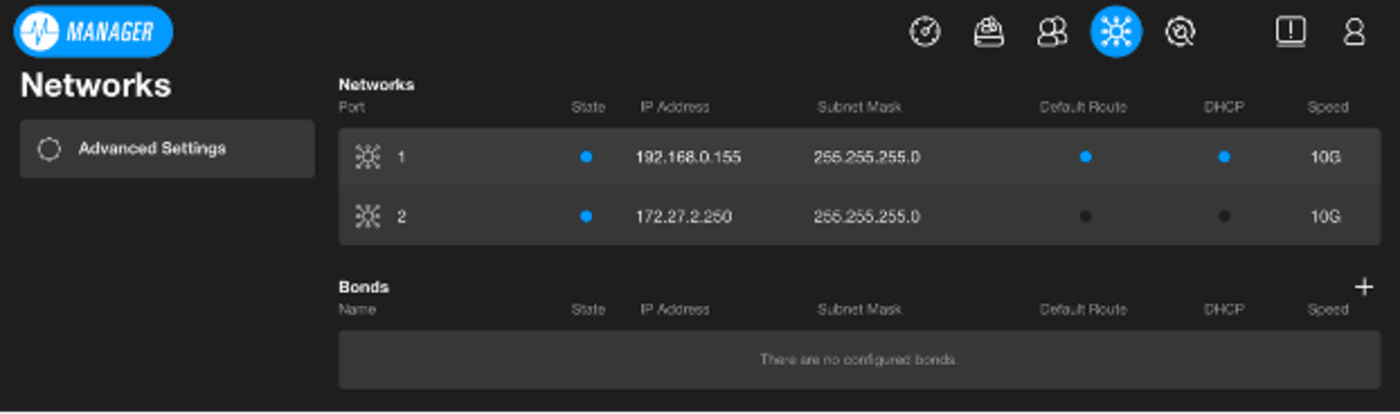The height and width of the screenshot is (414, 1400).
Task: Open the users group icon
Action: click(1052, 32)
